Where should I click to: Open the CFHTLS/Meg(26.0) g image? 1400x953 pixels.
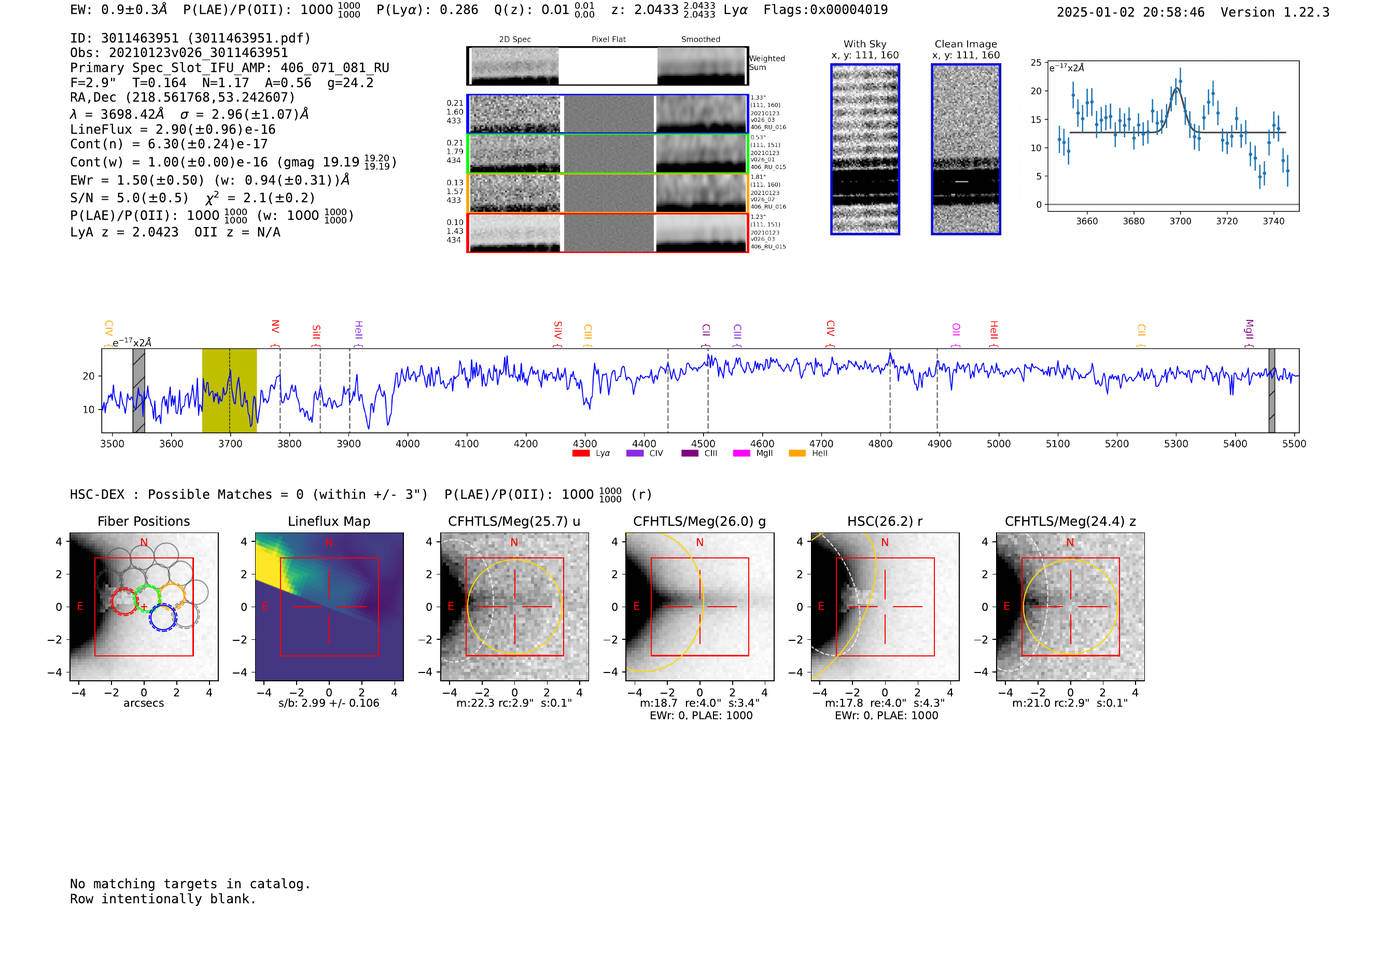point(699,607)
